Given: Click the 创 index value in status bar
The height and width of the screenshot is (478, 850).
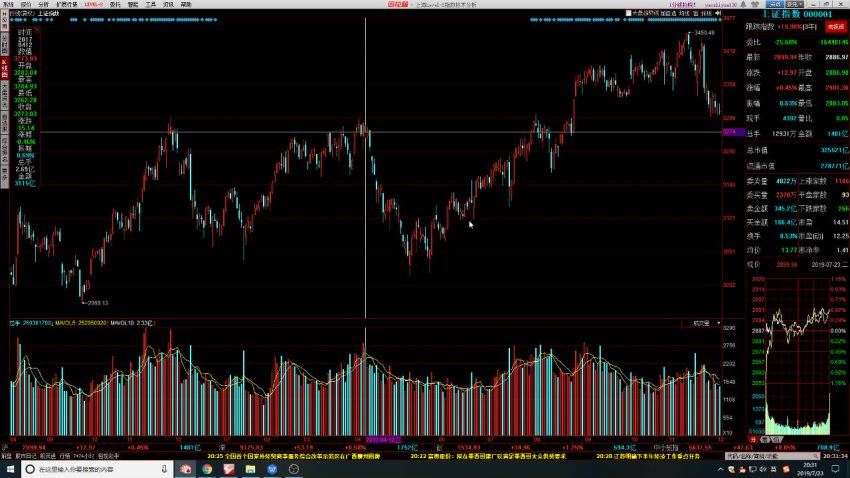Looking at the screenshot, I should click(470, 448).
